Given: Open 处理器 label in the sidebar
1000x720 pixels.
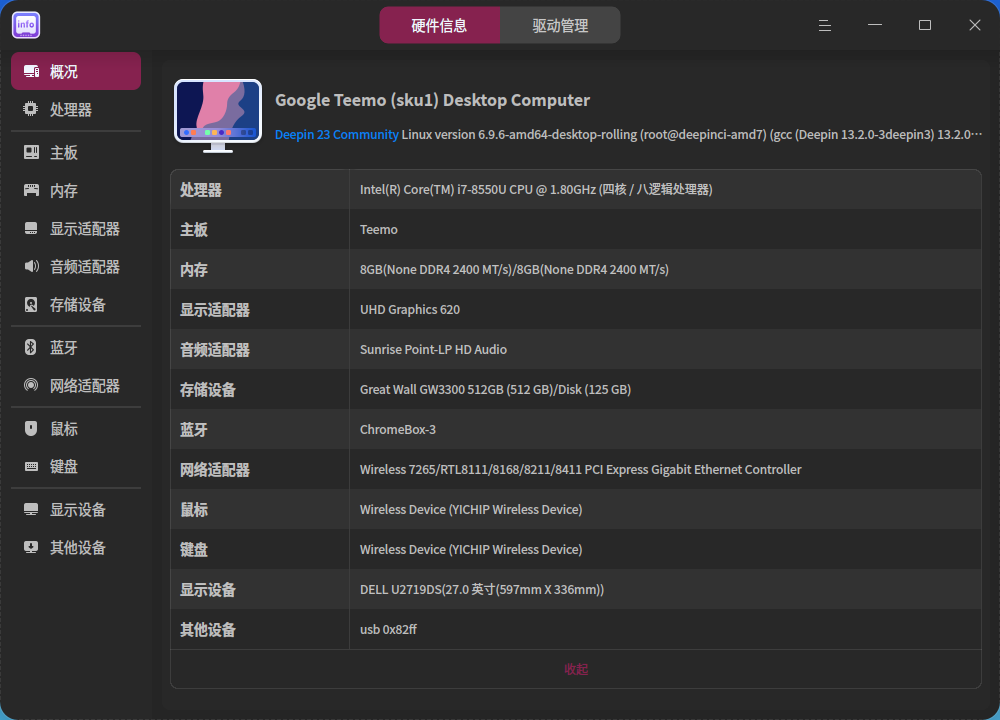Looking at the screenshot, I should 71,110.
